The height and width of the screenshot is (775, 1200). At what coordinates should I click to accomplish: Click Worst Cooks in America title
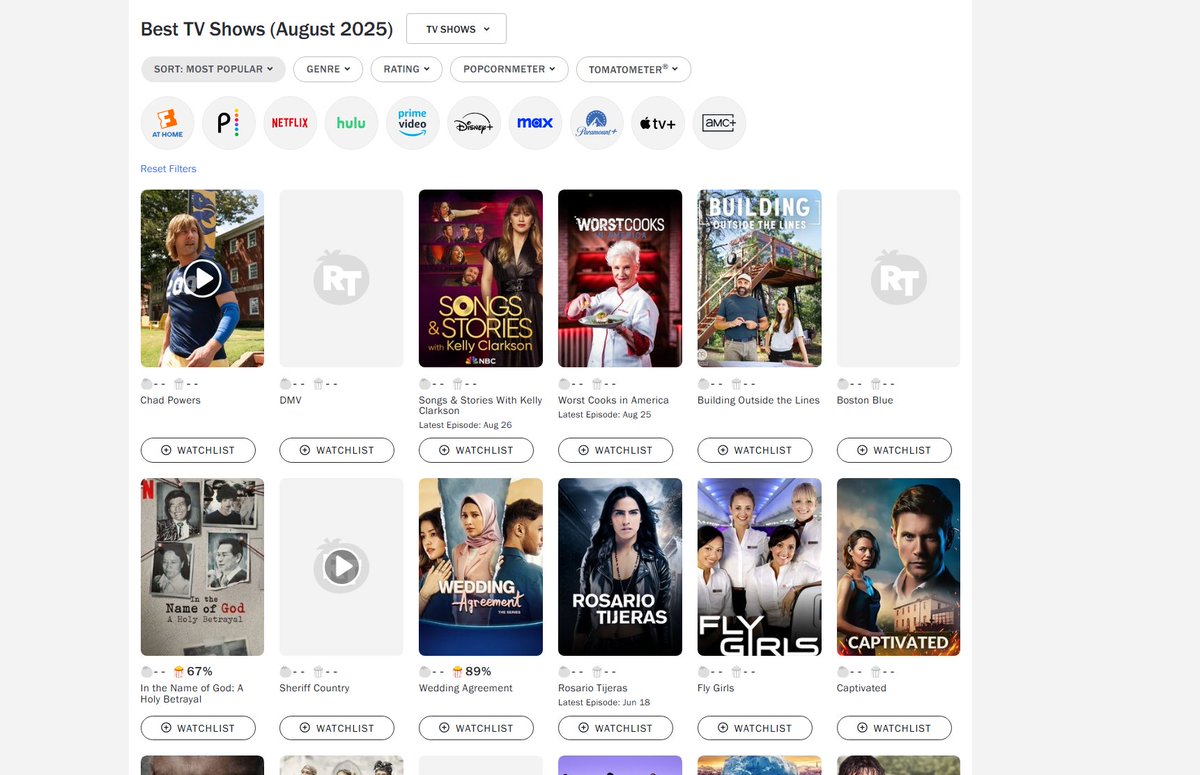coord(613,400)
